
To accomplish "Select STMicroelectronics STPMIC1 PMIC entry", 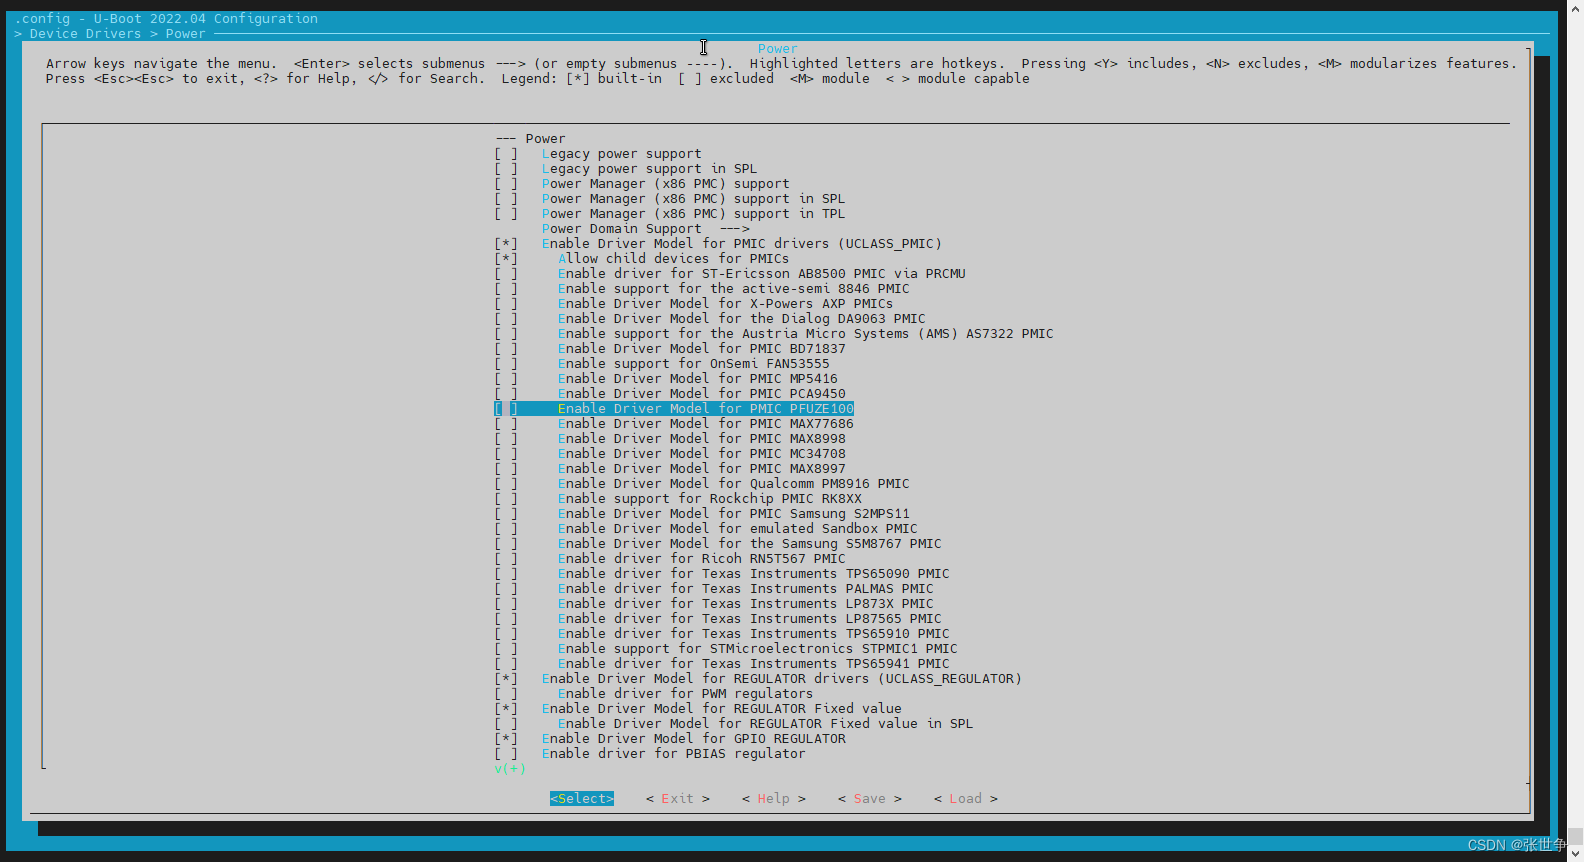I will tap(757, 649).
